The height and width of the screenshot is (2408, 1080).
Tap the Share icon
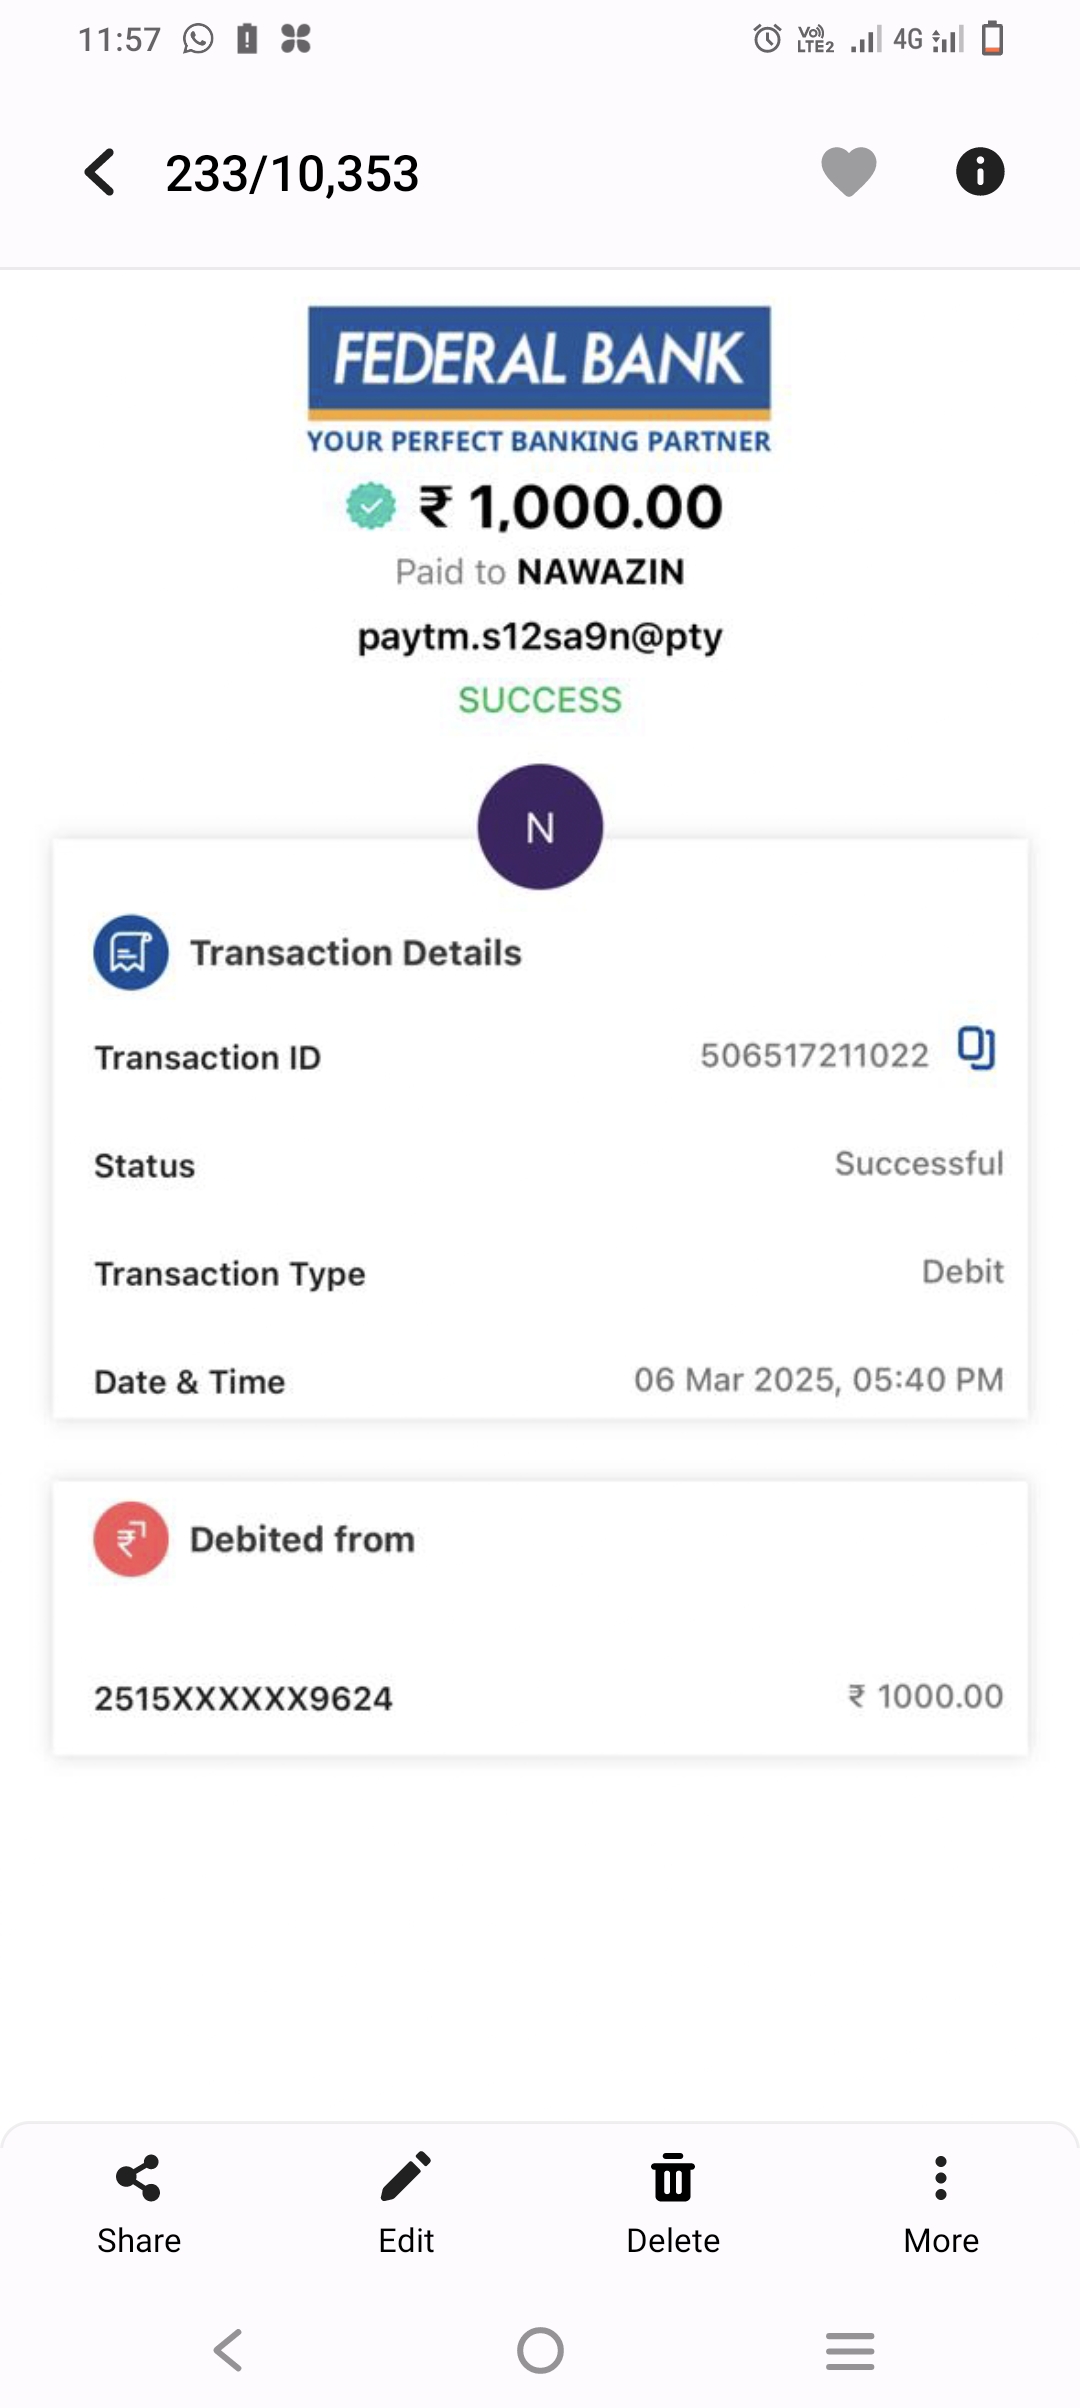pyautogui.click(x=139, y=2178)
